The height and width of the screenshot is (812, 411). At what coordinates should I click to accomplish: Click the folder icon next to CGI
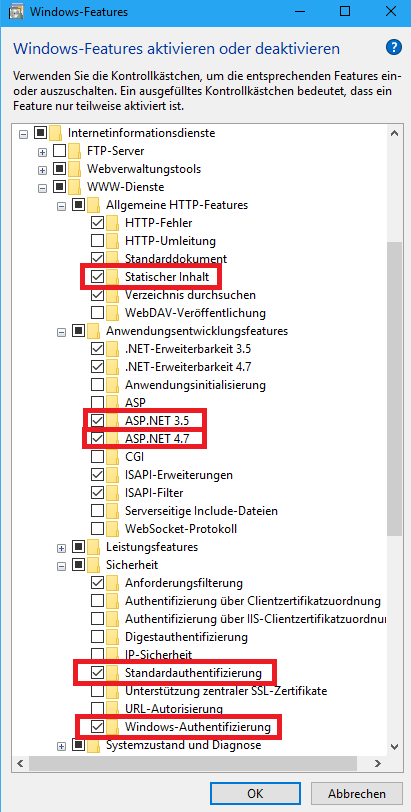coord(112,456)
